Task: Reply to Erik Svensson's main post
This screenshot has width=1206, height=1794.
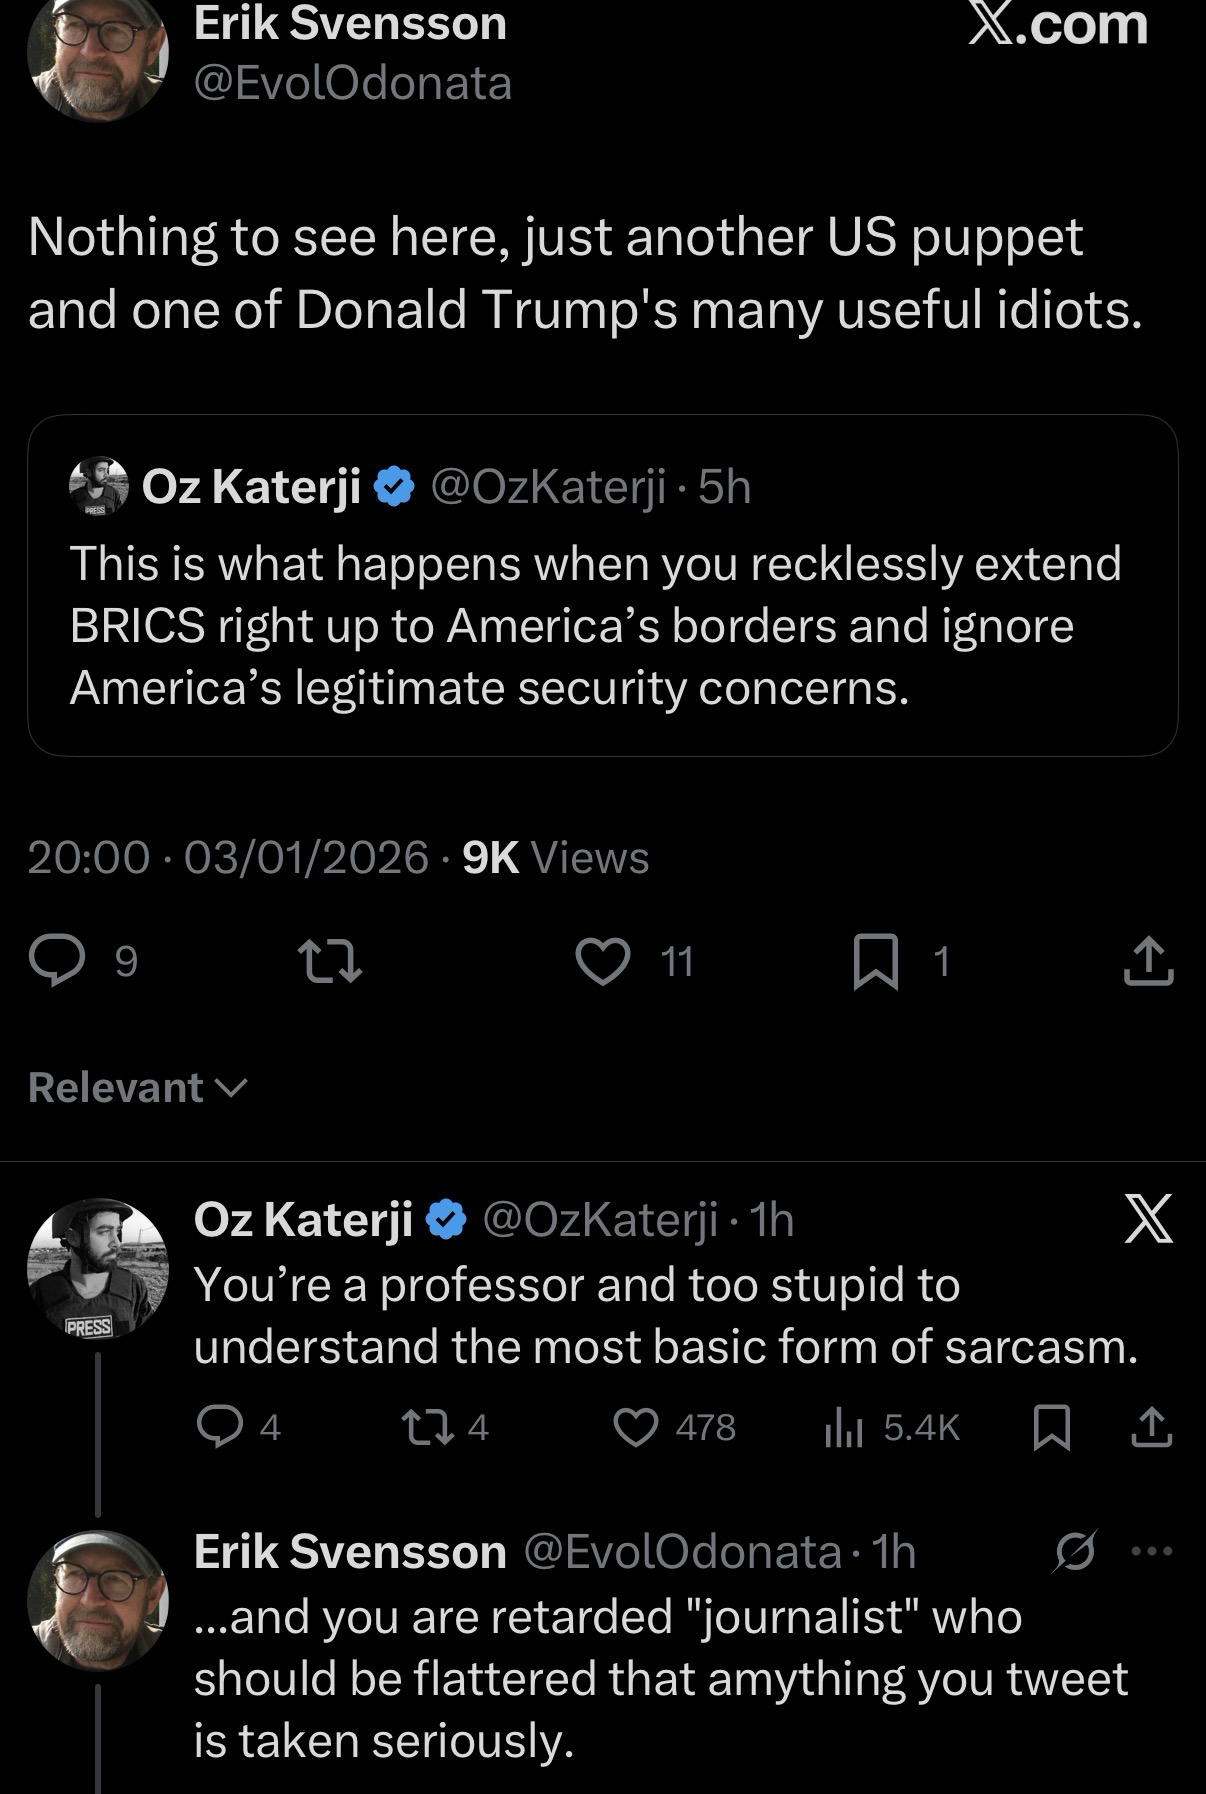Action: (58, 961)
